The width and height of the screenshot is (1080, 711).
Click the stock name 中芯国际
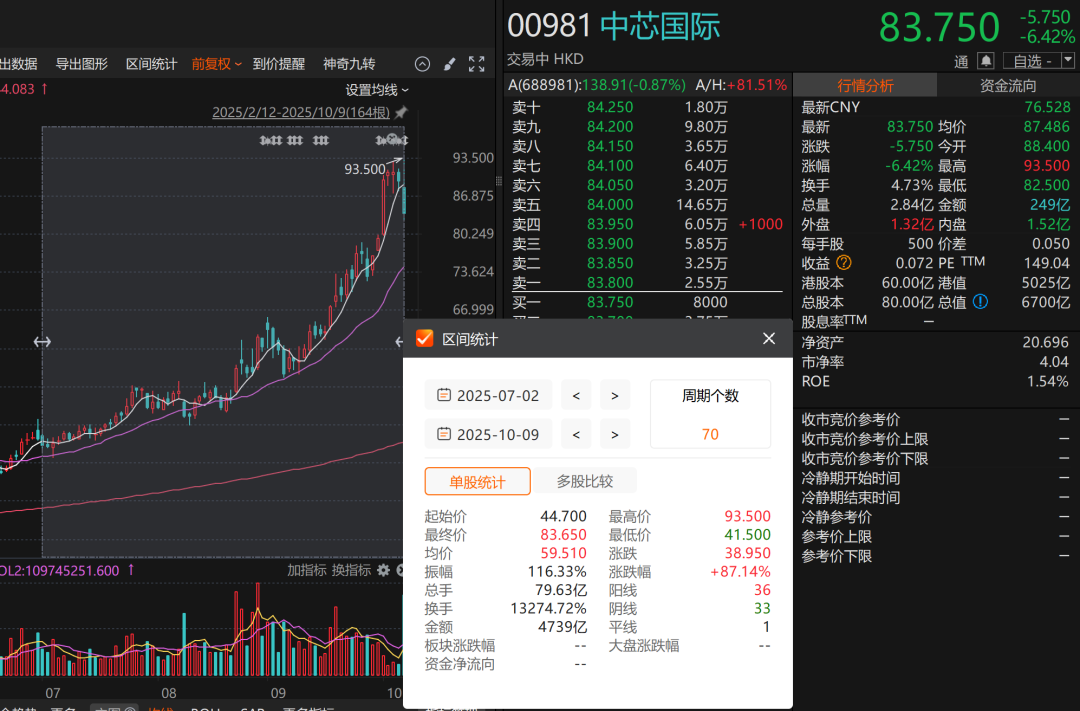660,26
